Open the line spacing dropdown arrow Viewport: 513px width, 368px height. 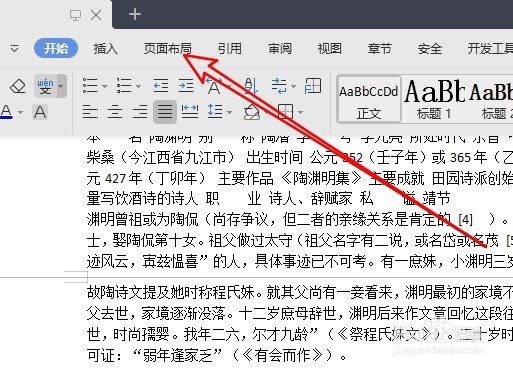coord(229,112)
